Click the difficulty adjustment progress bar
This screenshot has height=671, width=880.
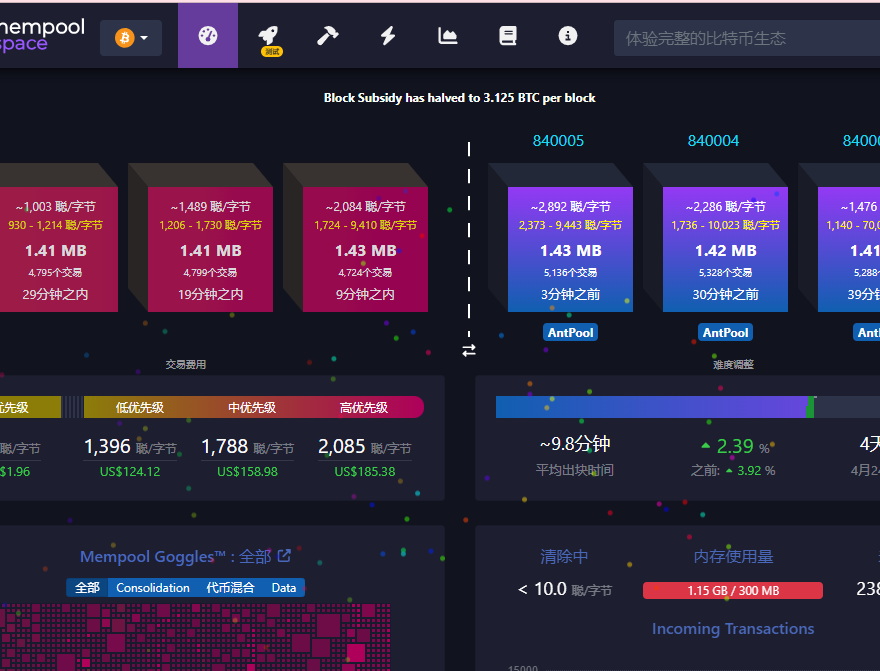tap(688, 407)
